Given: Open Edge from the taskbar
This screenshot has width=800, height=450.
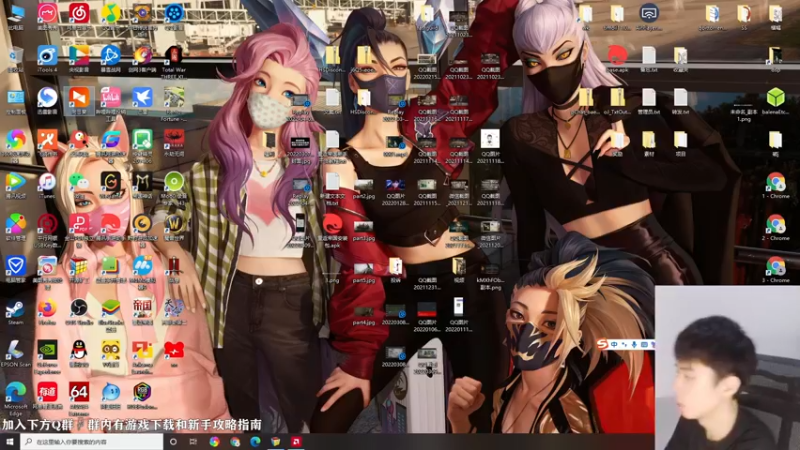Looking at the screenshot, I should point(255,442).
